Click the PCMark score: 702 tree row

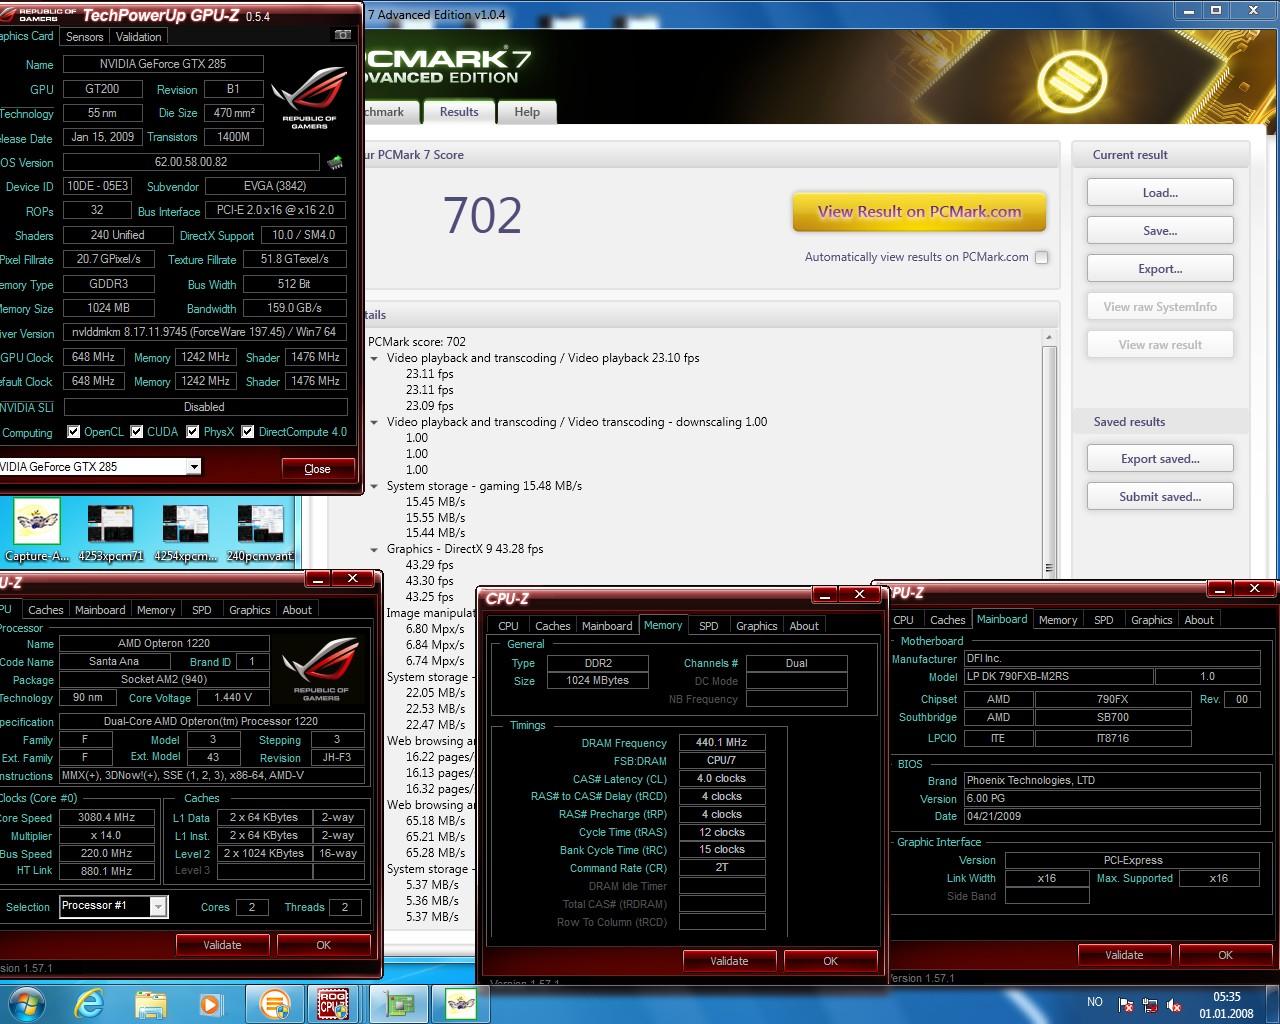pos(417,342)
